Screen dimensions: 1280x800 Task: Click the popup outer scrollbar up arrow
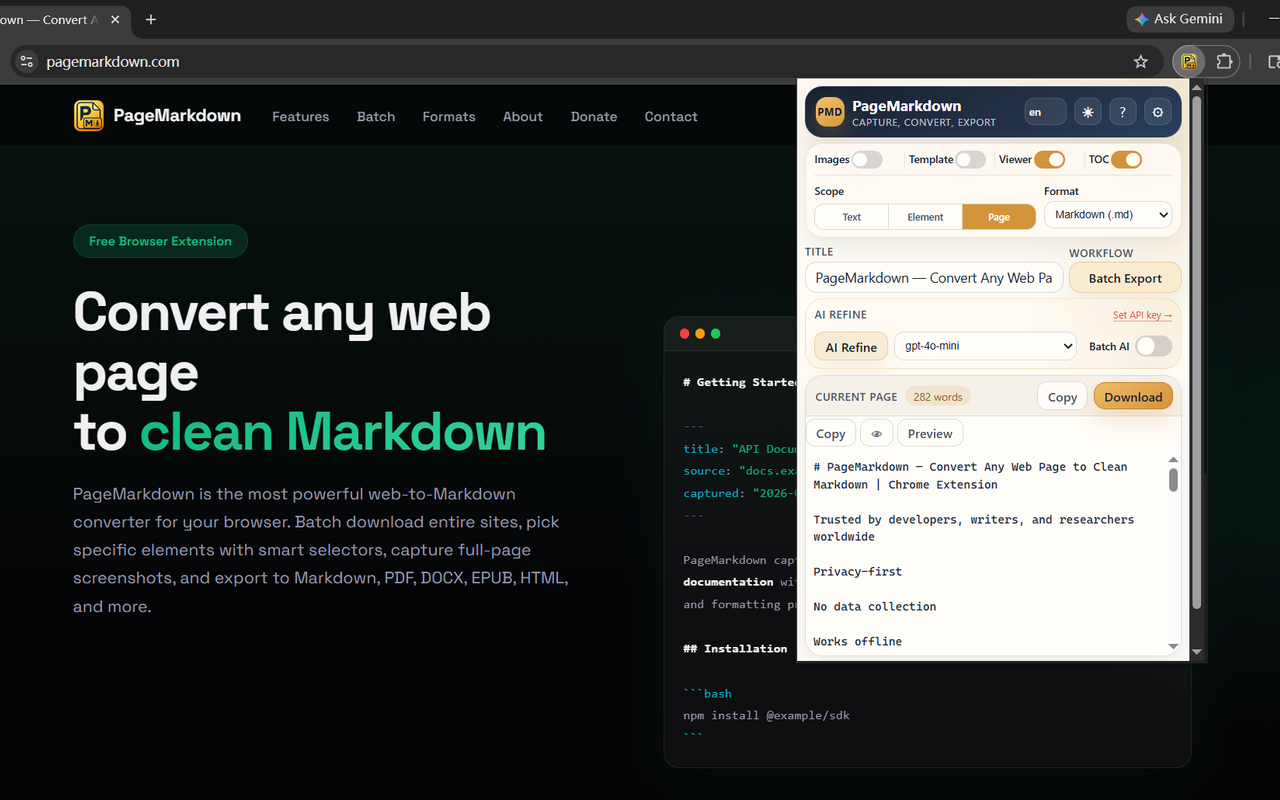(1197, 87)
